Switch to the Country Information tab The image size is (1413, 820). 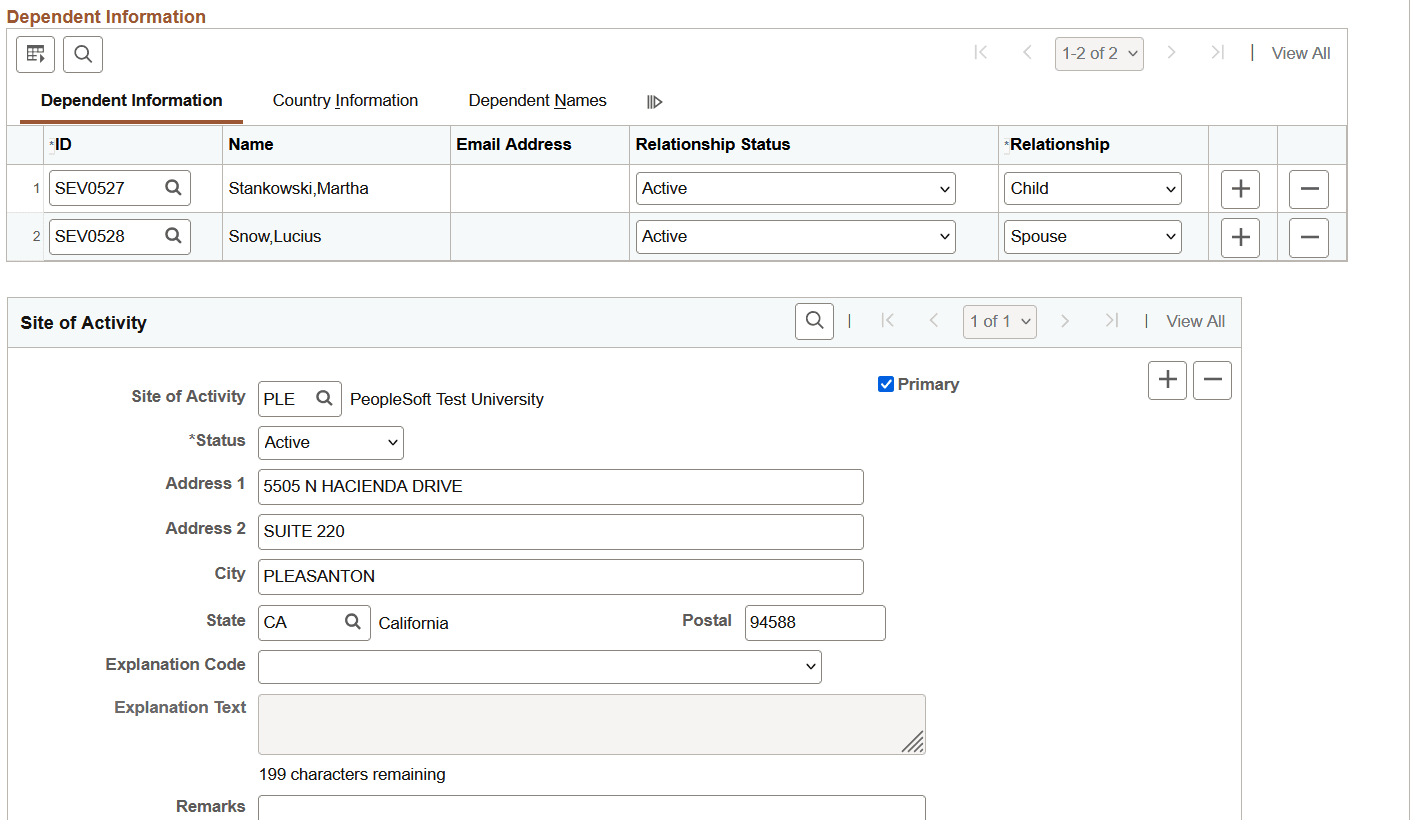[345, 101]
